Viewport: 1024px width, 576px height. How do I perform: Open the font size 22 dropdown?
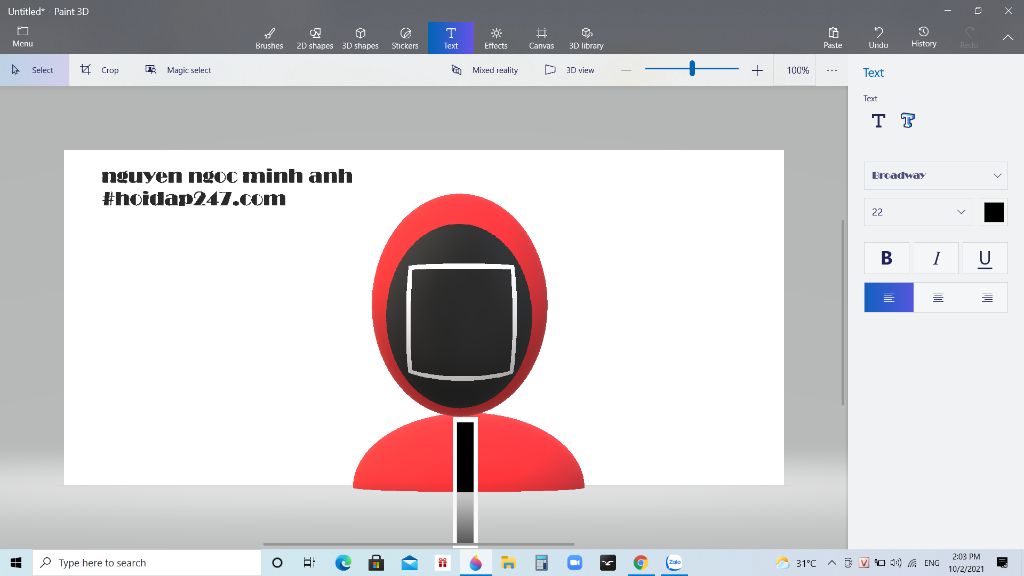(x=918, y=212)
